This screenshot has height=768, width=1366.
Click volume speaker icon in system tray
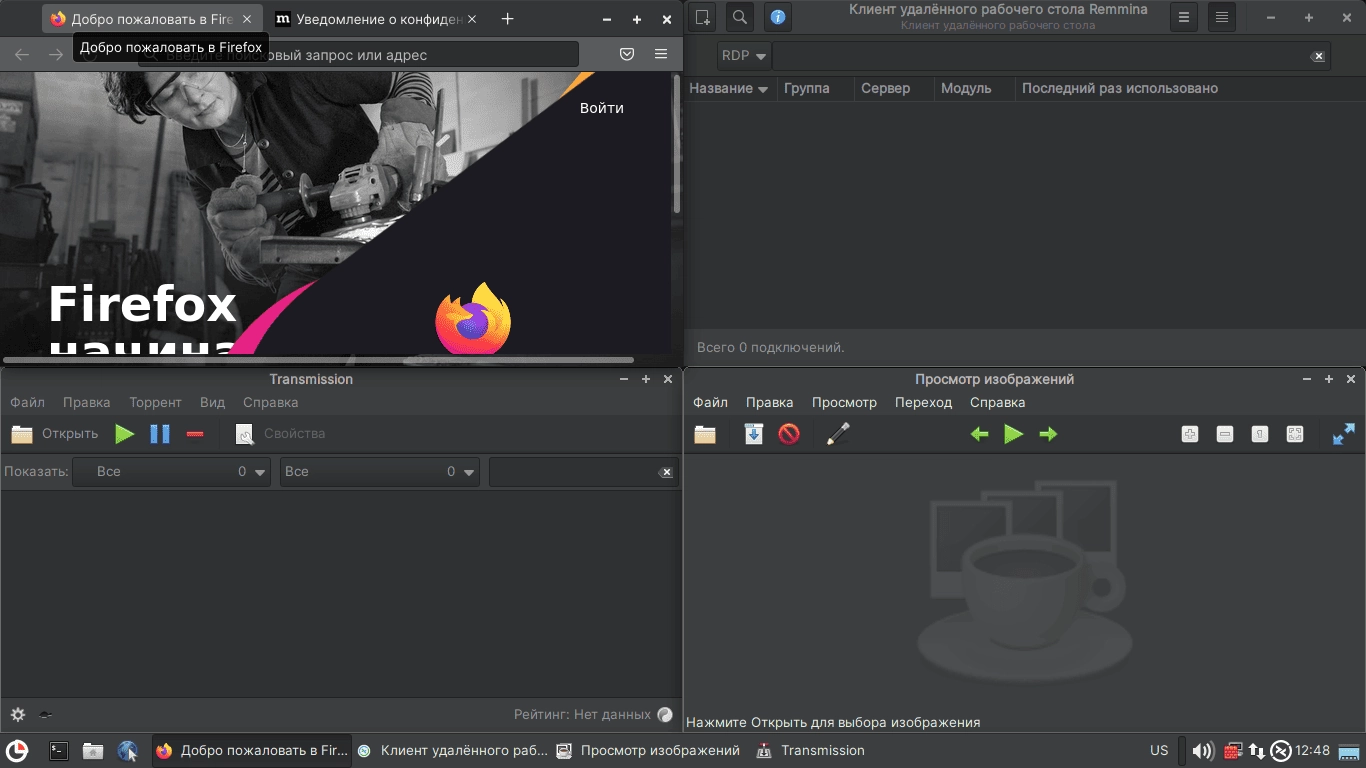tap(1203, 750)
